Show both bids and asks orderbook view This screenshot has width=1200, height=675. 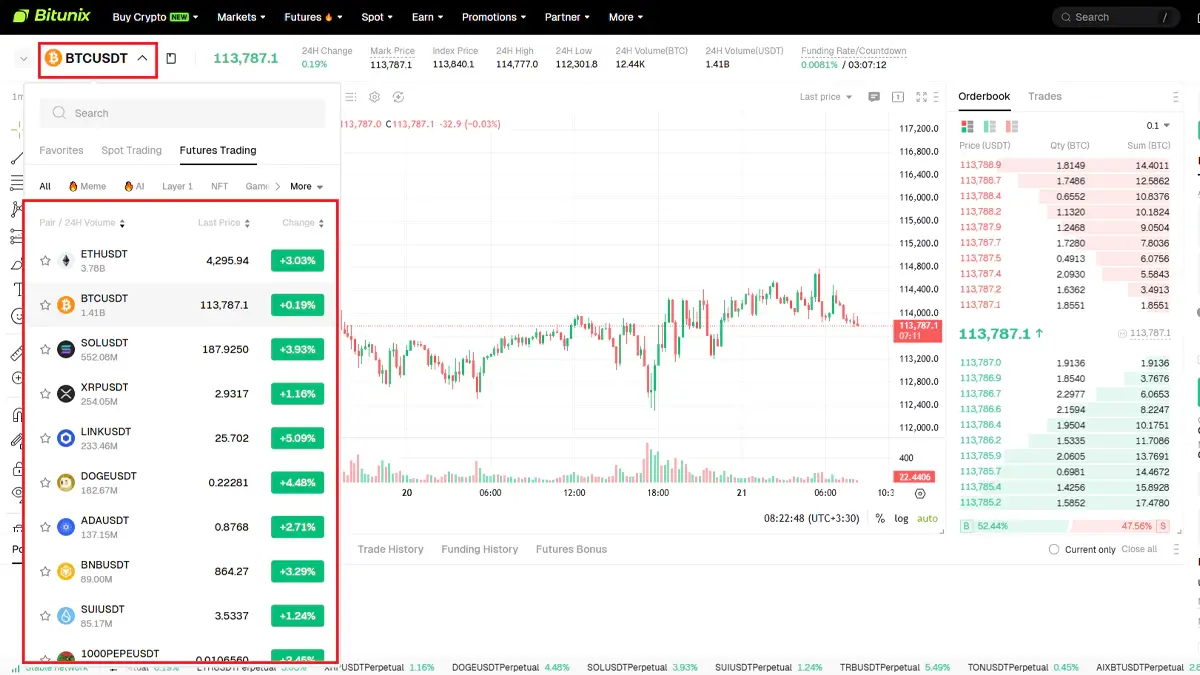pyautogui.click(x=967, y=126)
